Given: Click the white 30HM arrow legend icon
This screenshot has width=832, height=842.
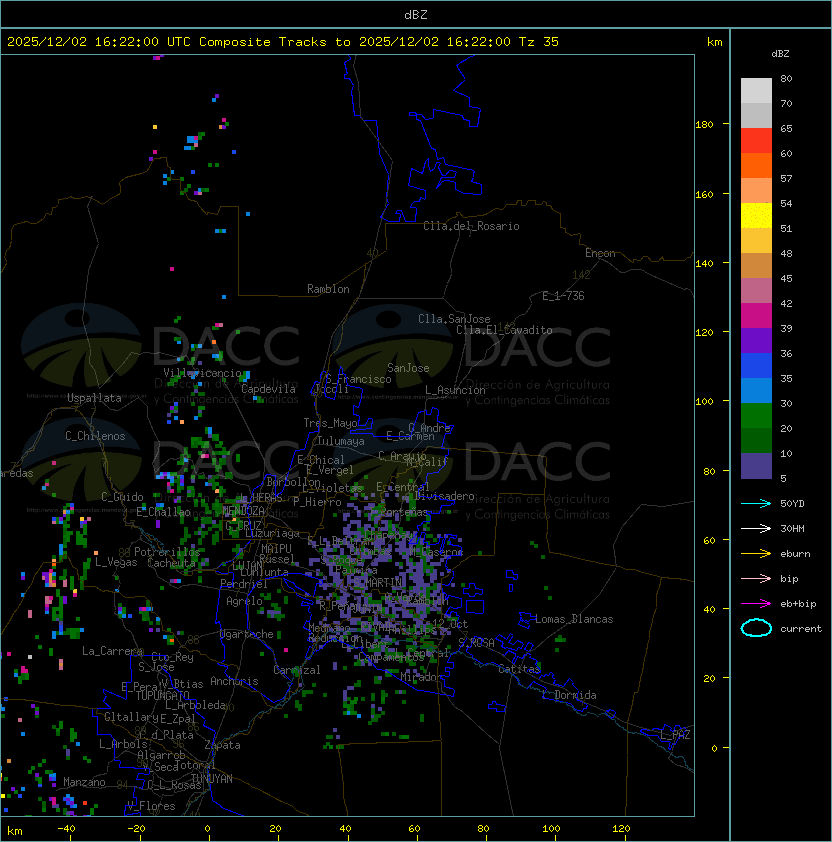Looking at the screenshot, I should point(756,529).
